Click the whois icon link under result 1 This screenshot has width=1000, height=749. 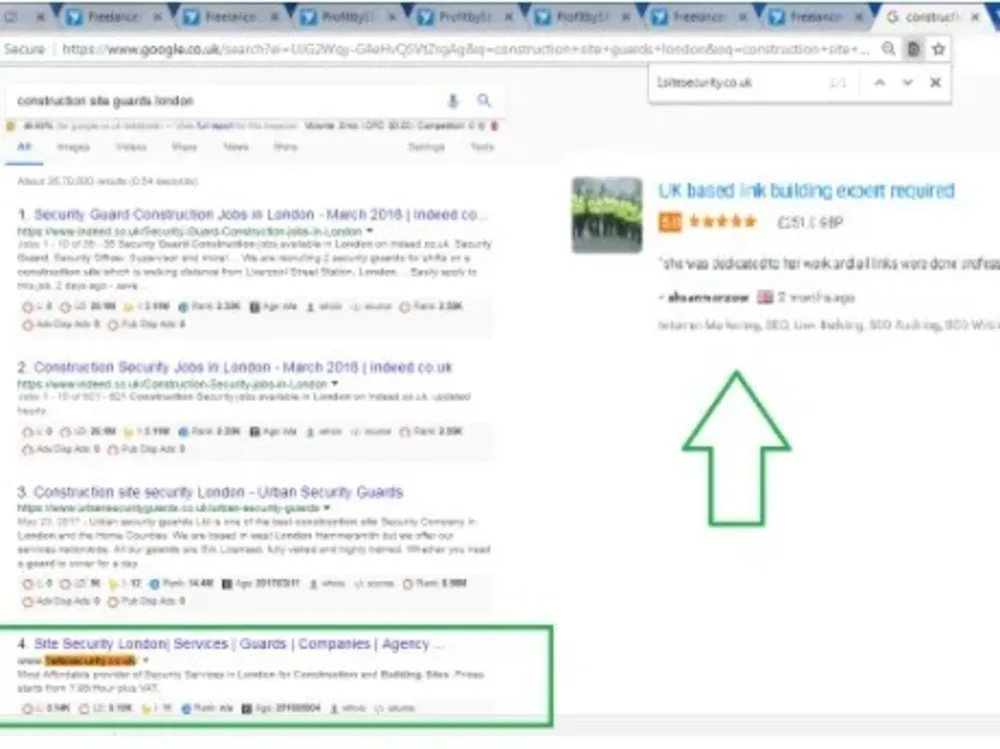pyautogui.click(x=324, y=307)
